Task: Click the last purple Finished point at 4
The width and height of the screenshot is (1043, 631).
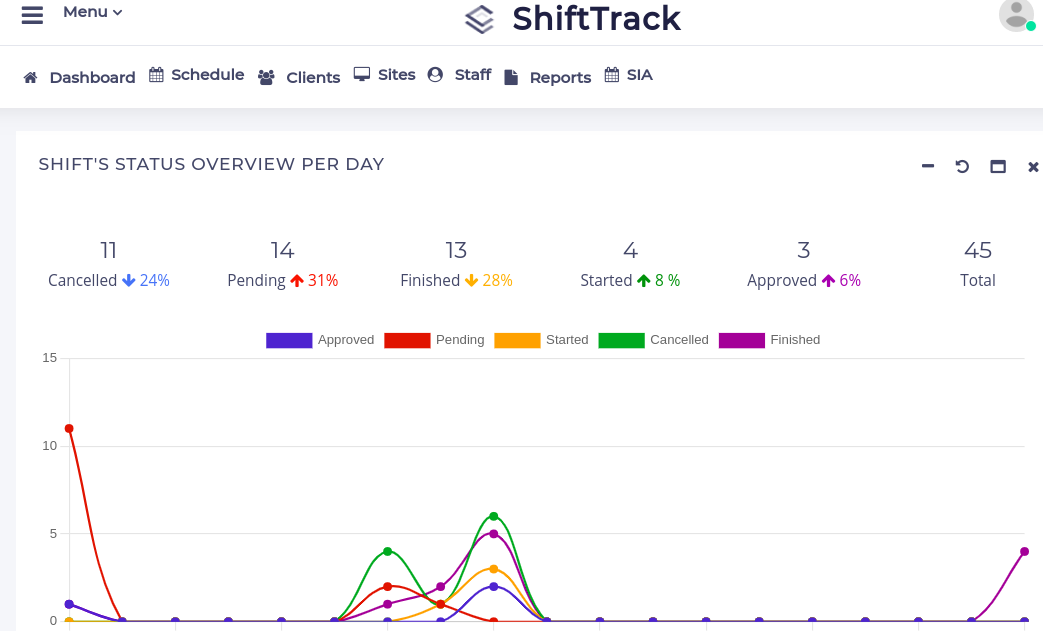Action: 1024,552
